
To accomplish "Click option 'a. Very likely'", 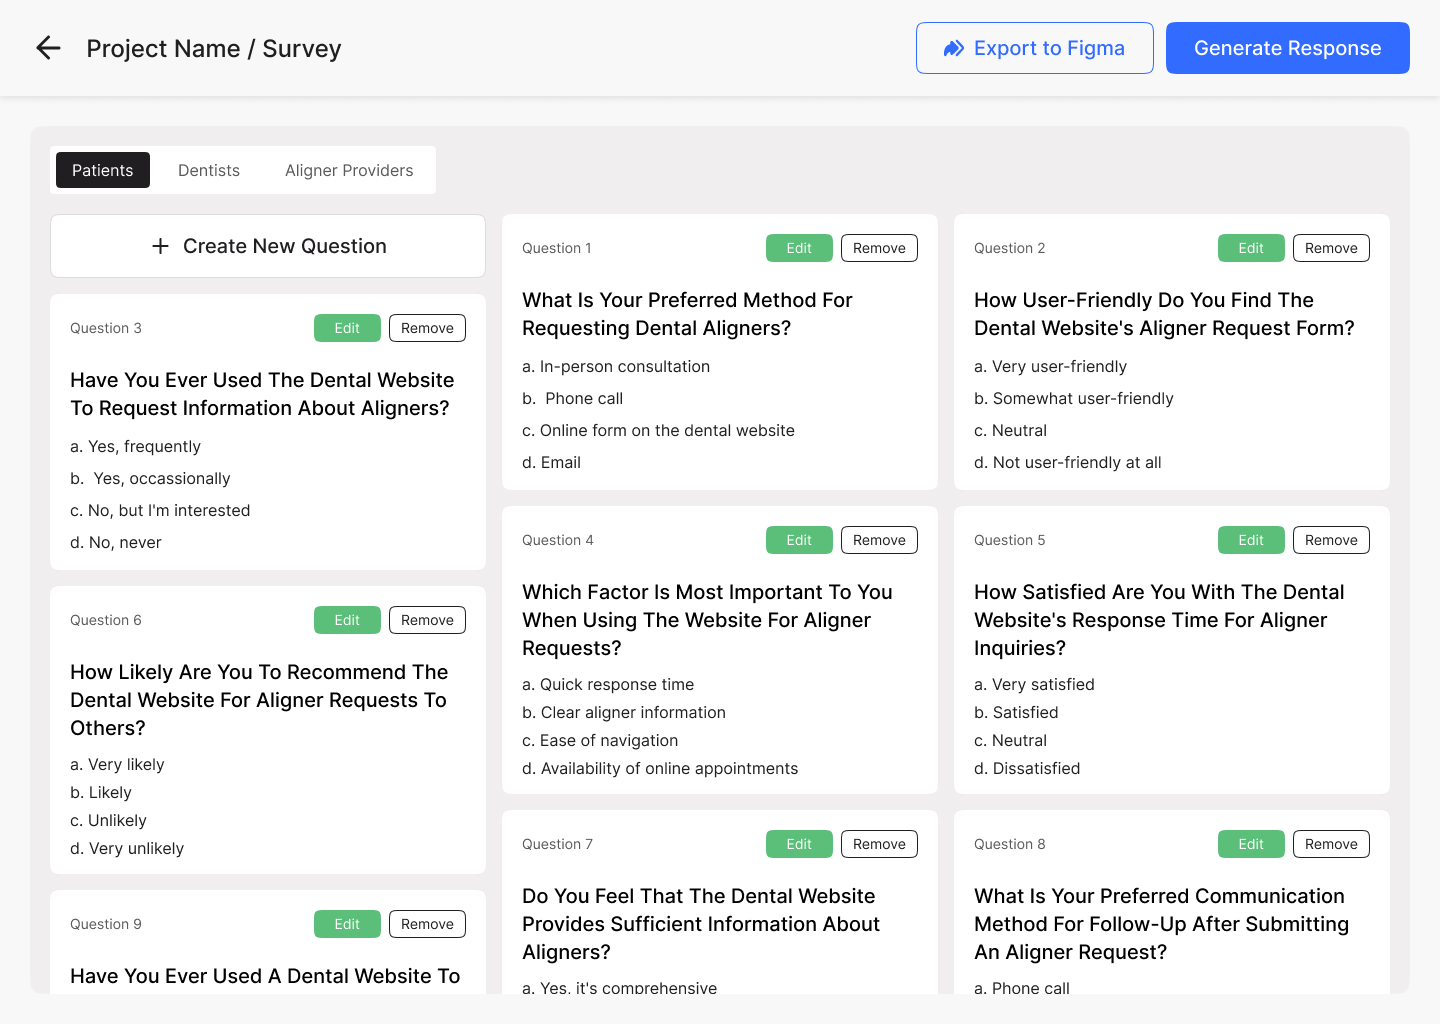I will point(117,765).
